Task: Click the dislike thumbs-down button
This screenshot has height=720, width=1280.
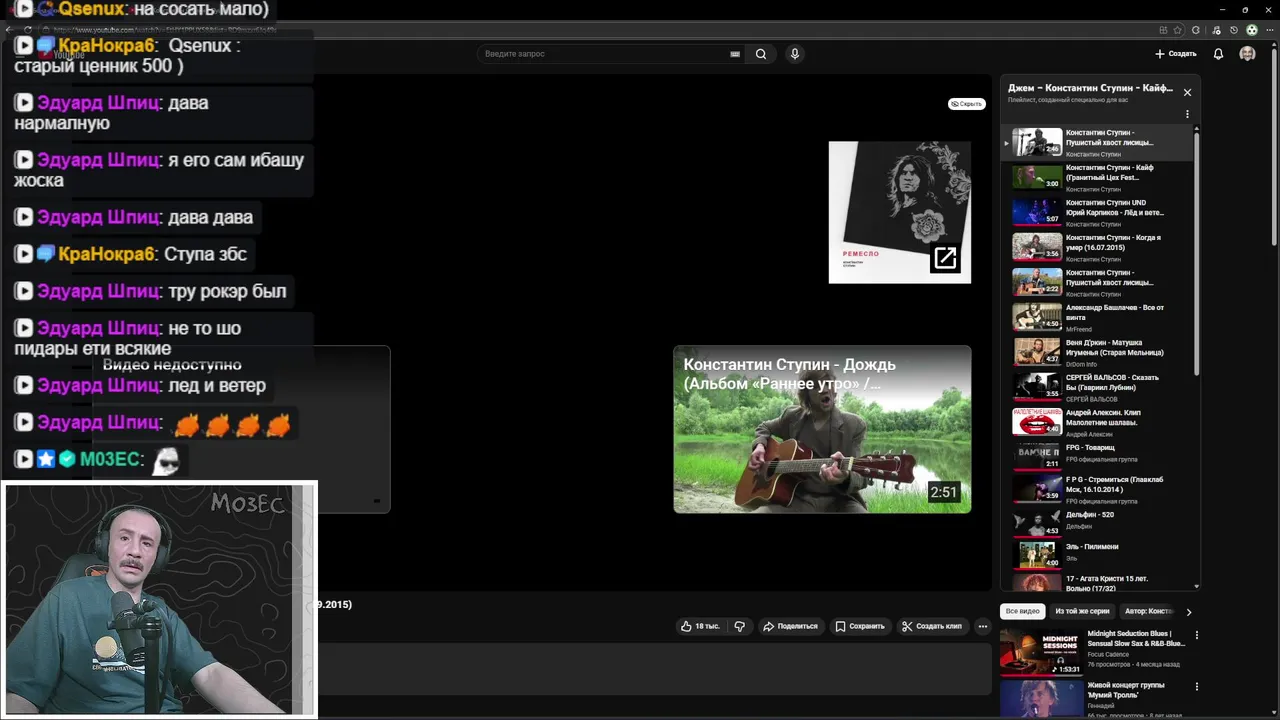Action: pyautogui.click(x=740, y=626)
